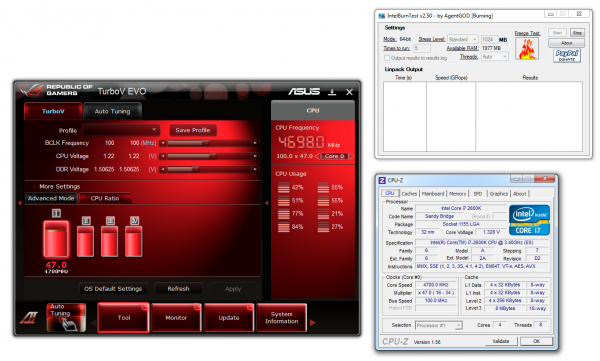Select core IV ratio bar

pyautogui.click(x=134, y=241)
